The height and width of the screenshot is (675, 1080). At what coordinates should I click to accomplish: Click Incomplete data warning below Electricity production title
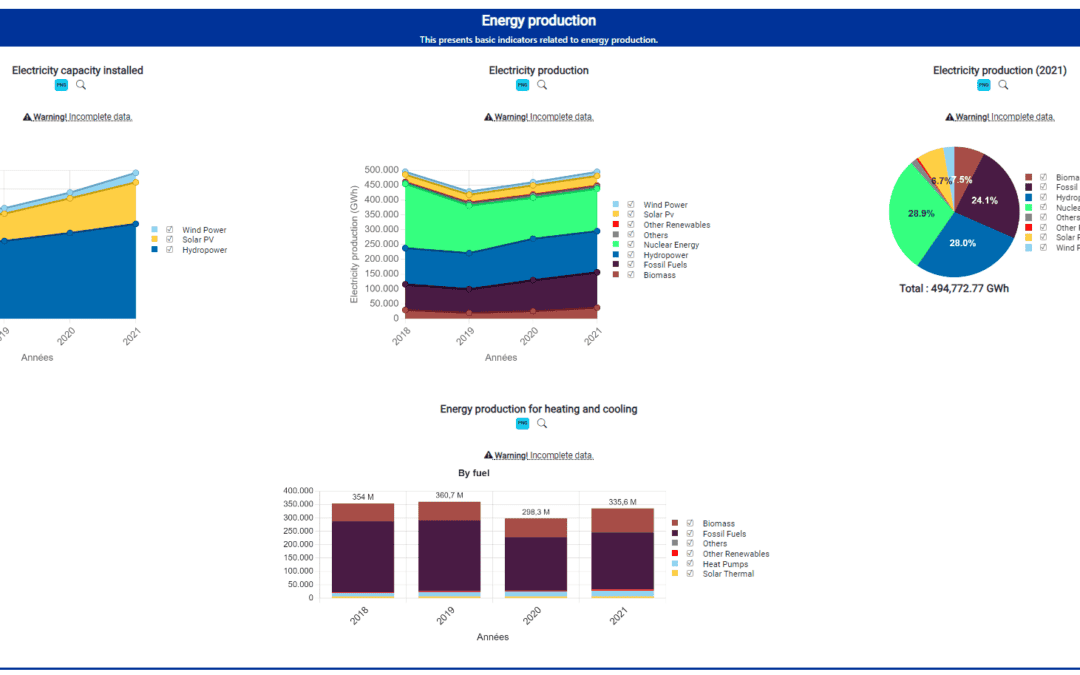538,116
